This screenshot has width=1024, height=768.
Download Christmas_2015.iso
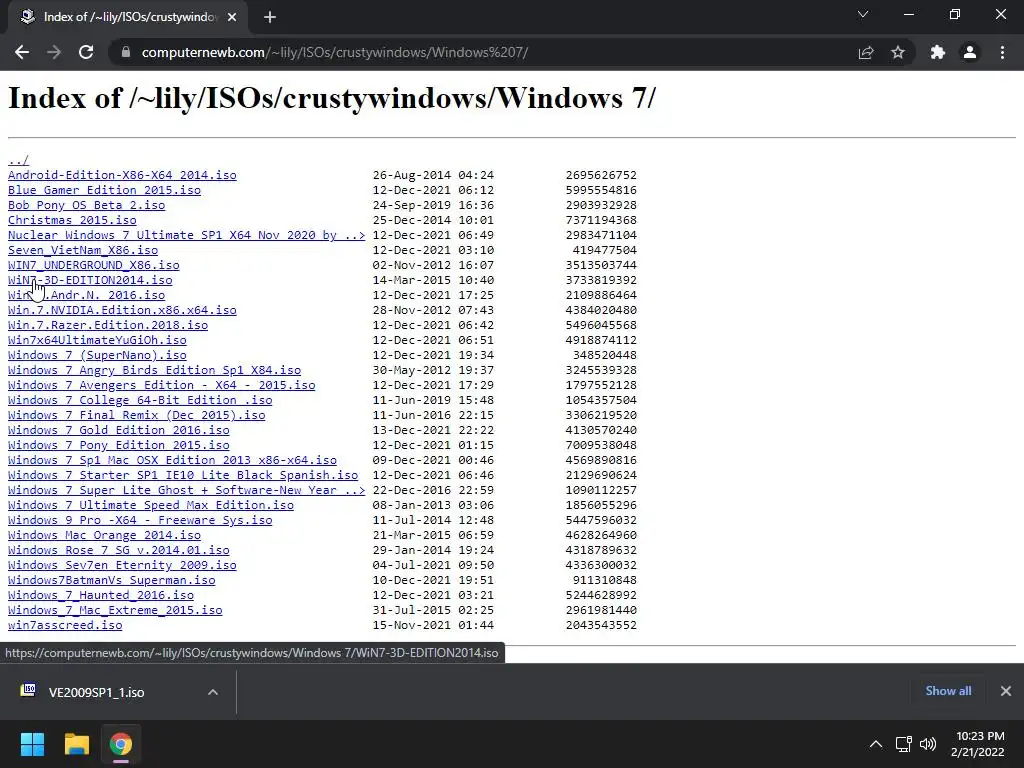pyautogui.click(x=72, y=220)
